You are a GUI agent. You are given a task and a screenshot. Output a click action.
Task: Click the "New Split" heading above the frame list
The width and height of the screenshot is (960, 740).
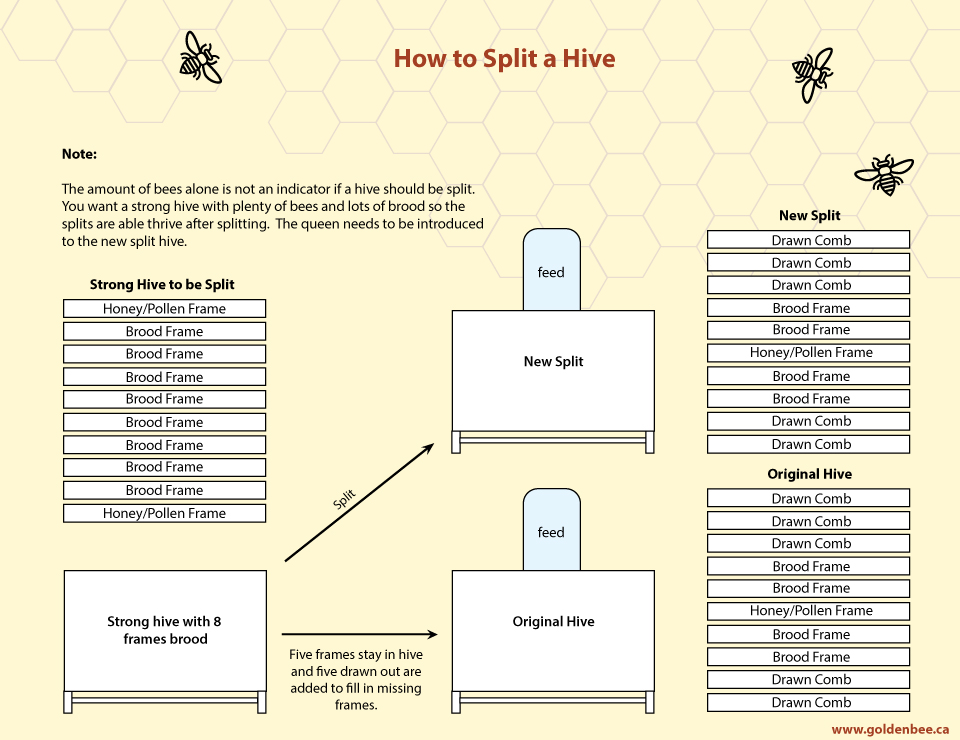(x=809, y=215)
